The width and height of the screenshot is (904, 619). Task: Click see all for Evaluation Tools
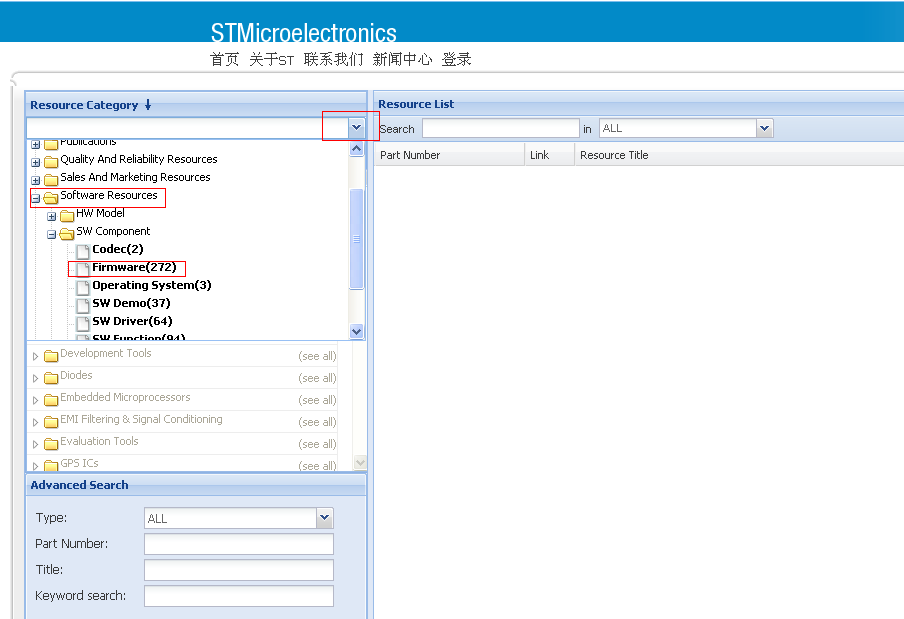(317, 444)
